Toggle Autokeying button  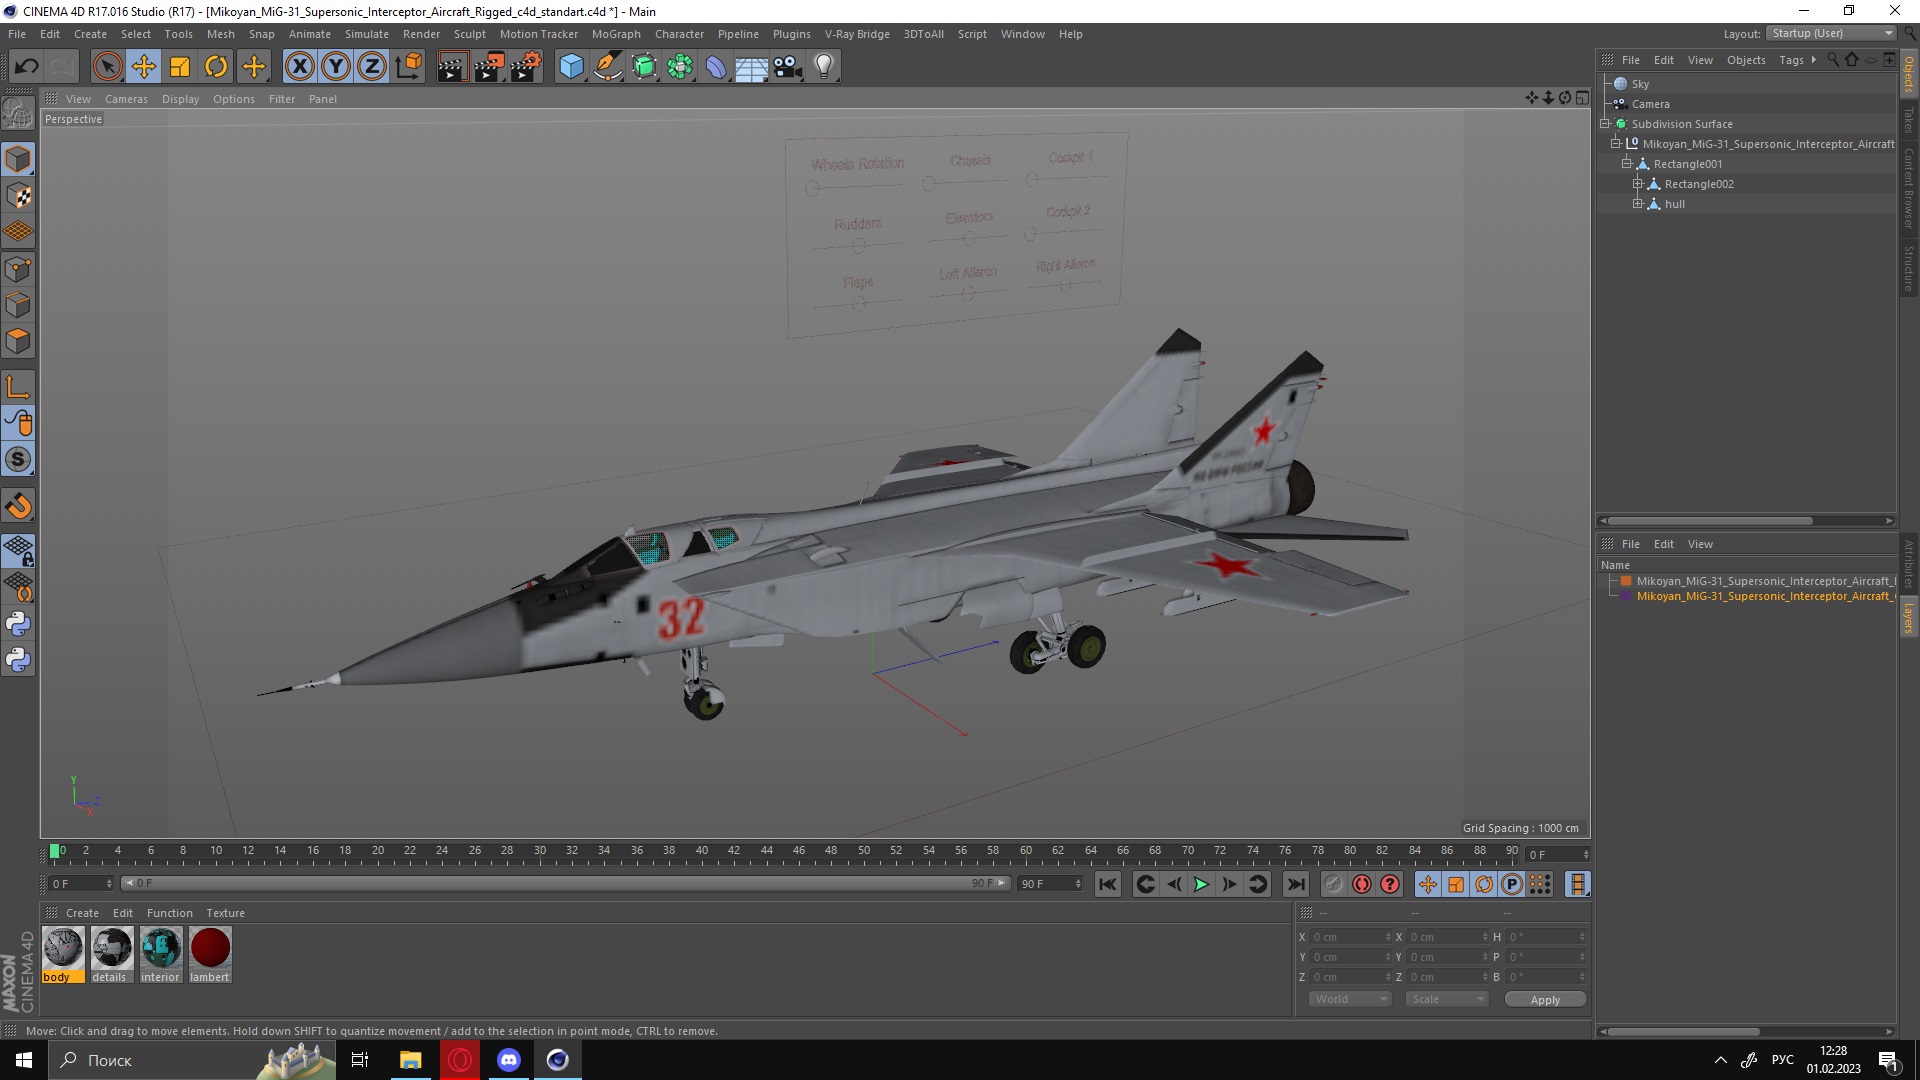coord(1362,884)
